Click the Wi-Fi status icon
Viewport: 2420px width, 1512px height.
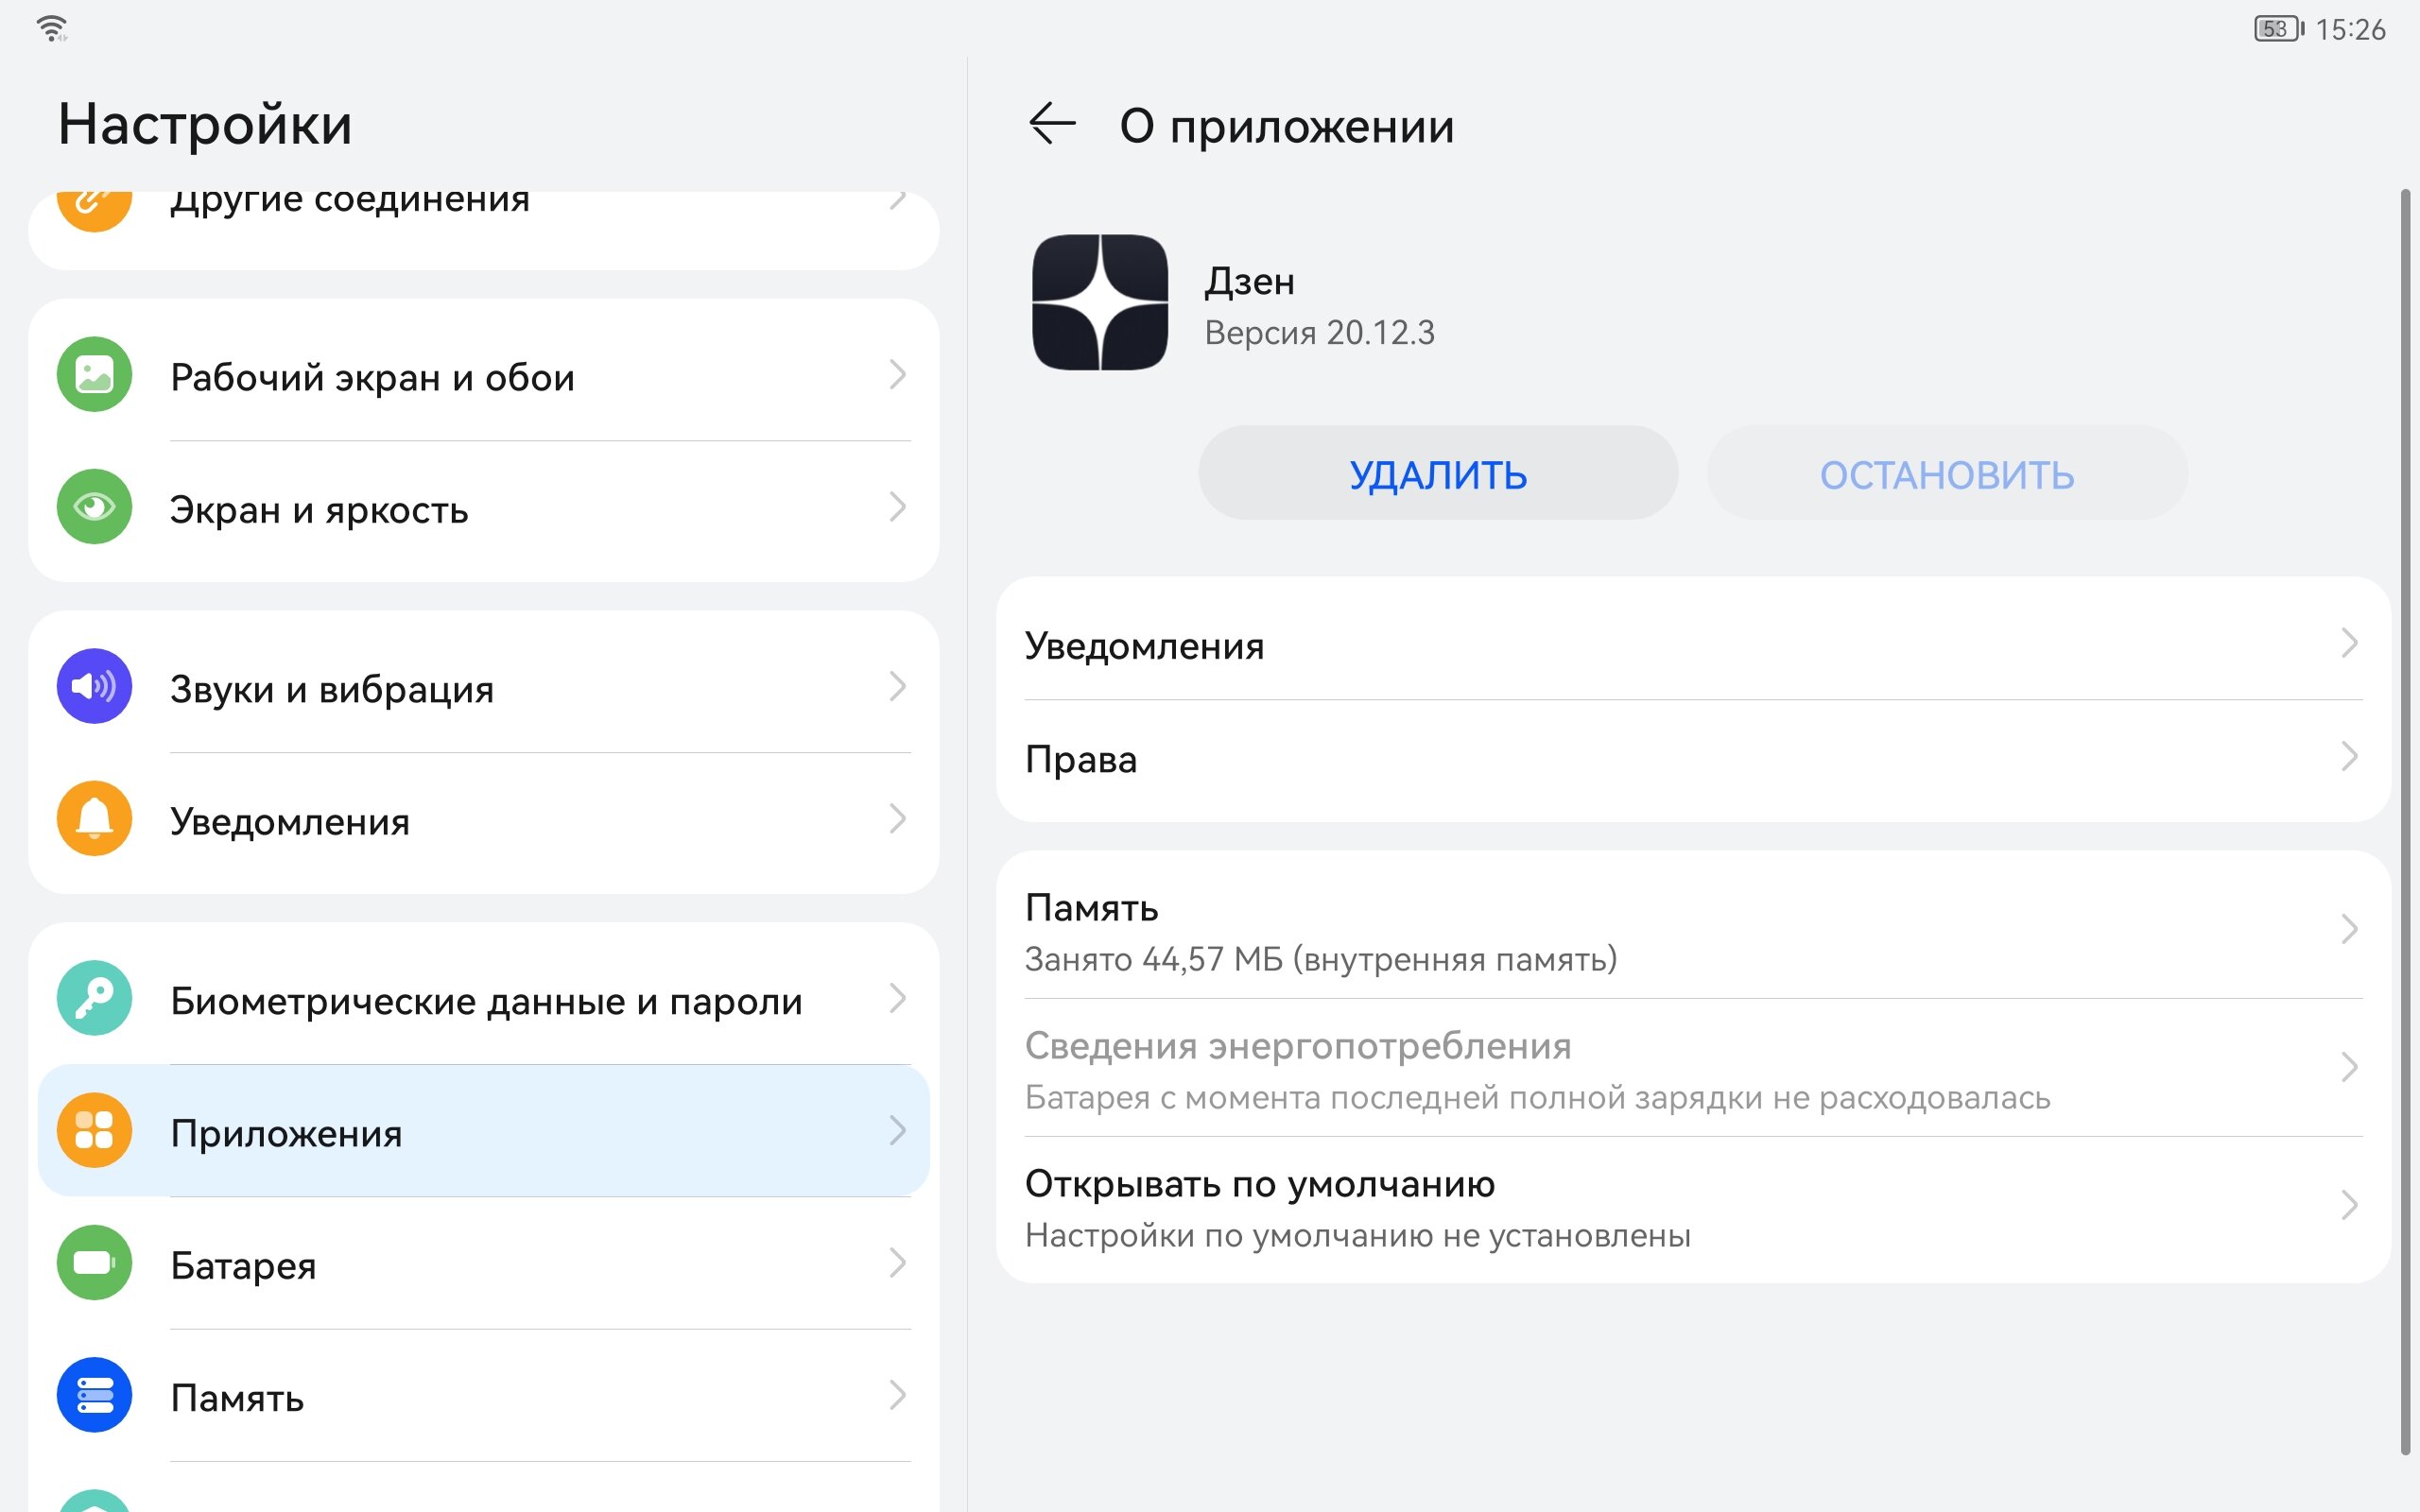tap(52, 27)
